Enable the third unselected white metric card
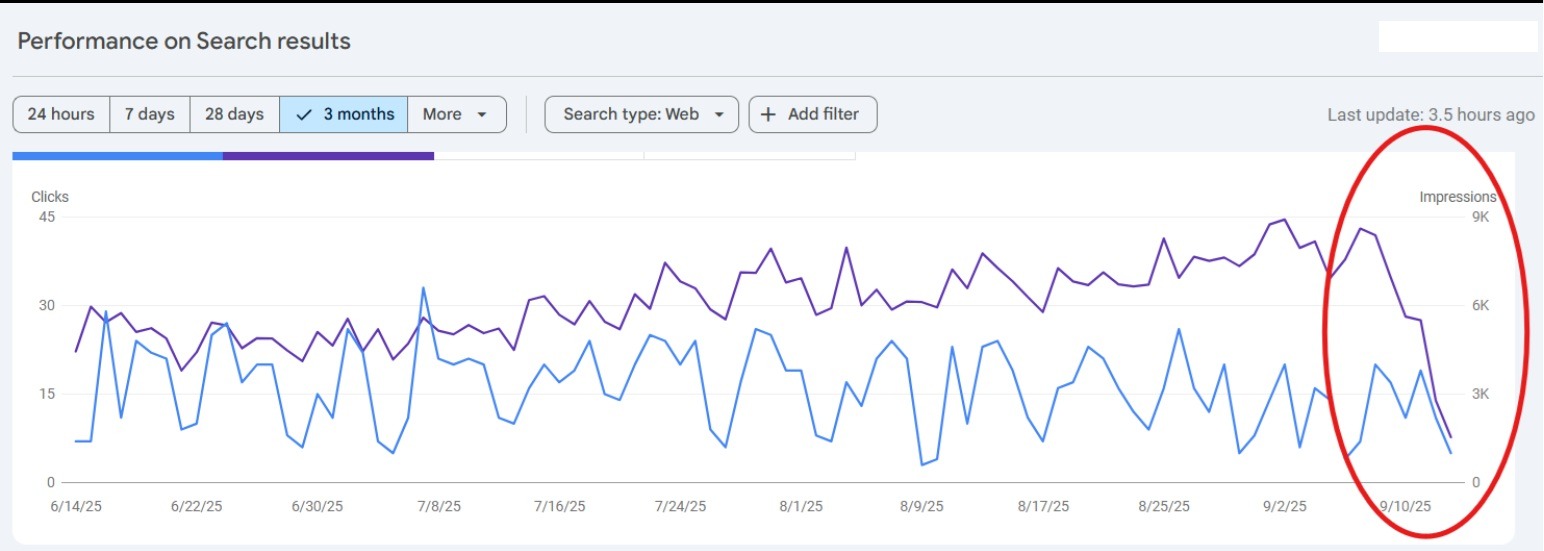Screen dimensions: 1544x551 click(539, 155)
